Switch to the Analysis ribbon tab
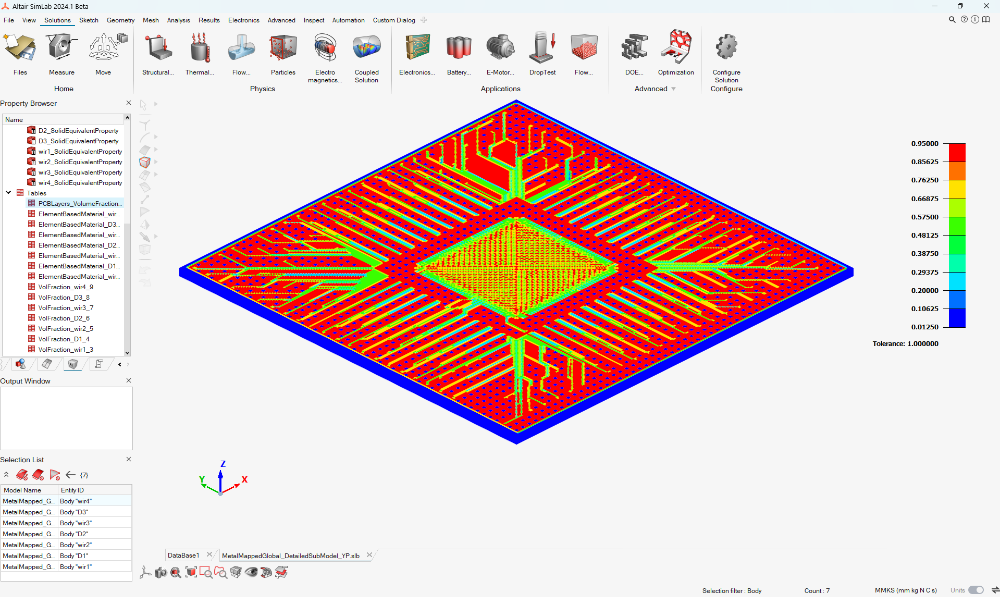This screenshot has height=597, width=1000. (179, 20)
